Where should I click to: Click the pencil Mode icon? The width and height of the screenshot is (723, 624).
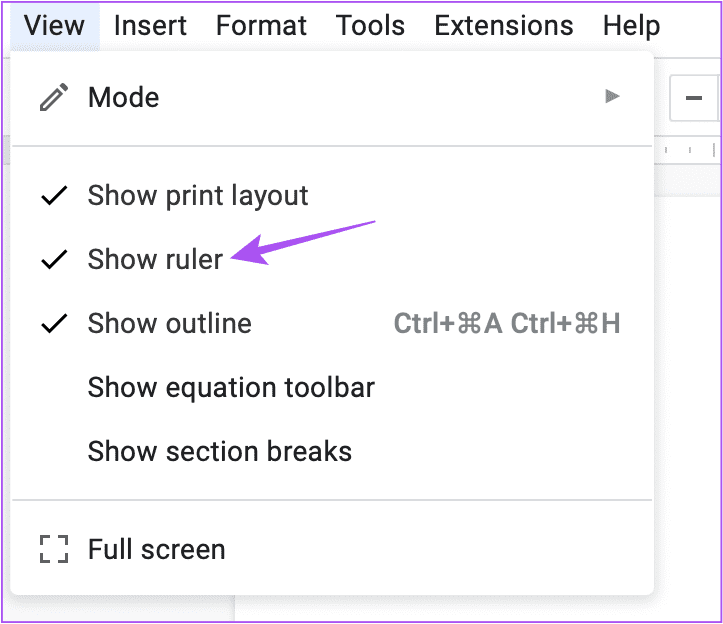[54, 97]
